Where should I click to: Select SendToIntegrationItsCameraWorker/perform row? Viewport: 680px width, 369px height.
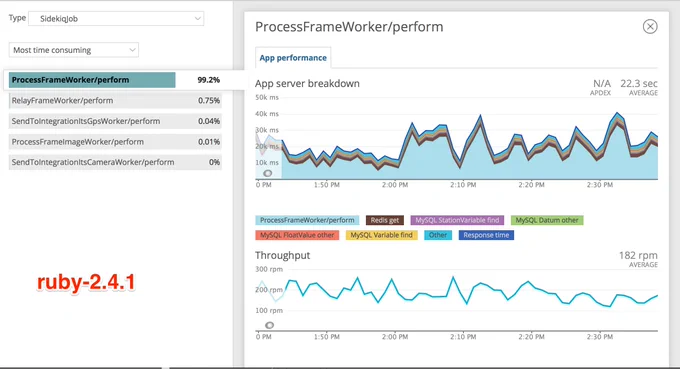click(115, 162)
